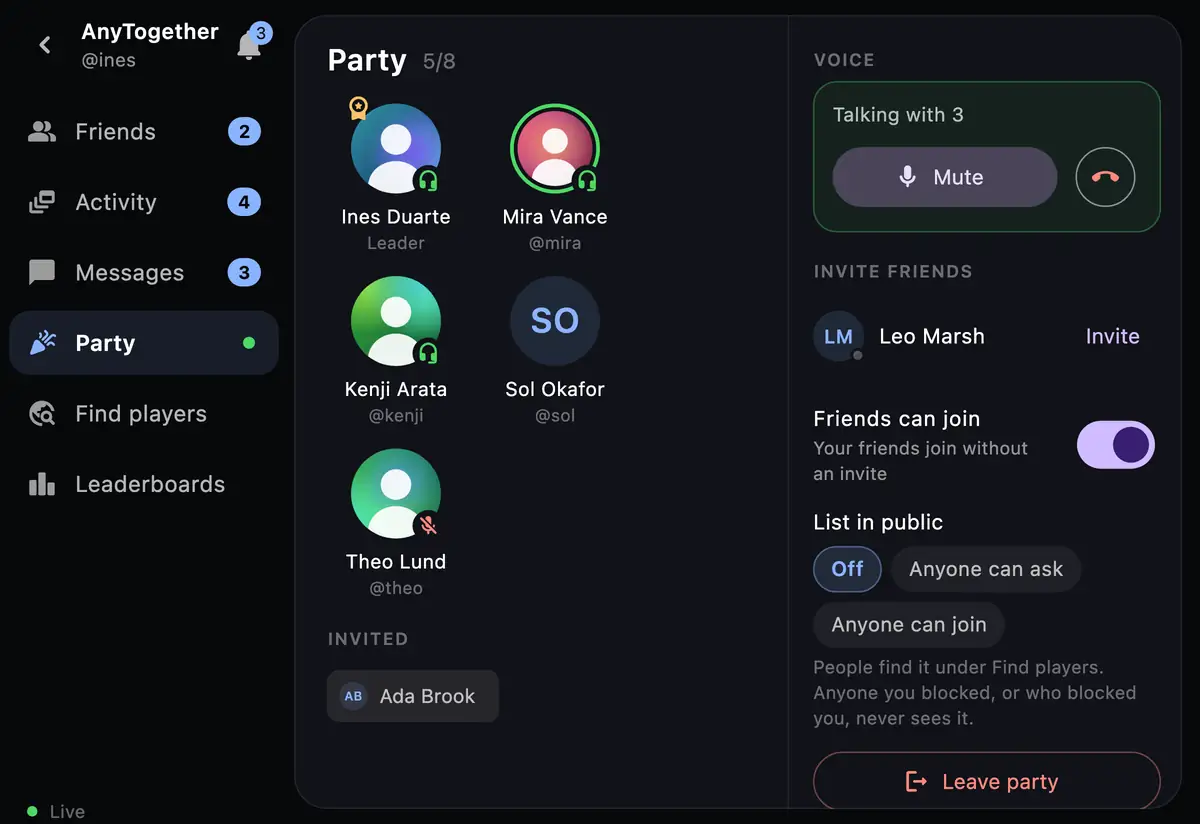1200x824 pixels.
Task: Click the Live status indicator
Action: click(x=56, y=811)
